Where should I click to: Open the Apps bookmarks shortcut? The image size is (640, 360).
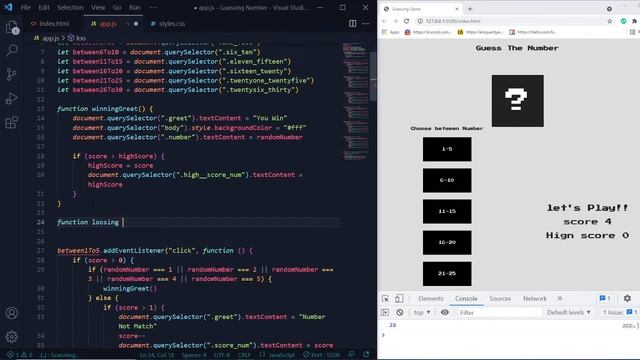[391, 32]
